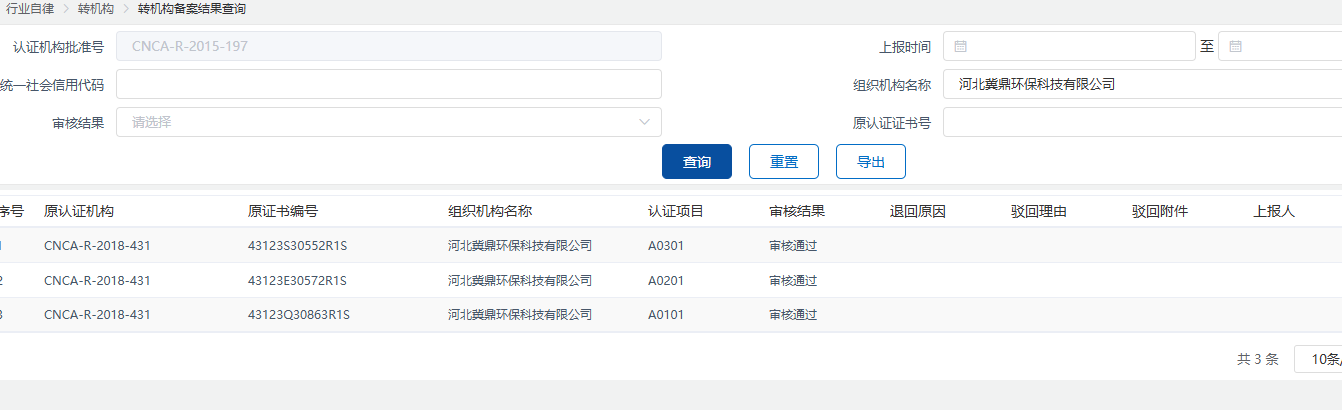1342x410 pixels.
Task: Click the 原认证机构 column header
Action: 79,212
